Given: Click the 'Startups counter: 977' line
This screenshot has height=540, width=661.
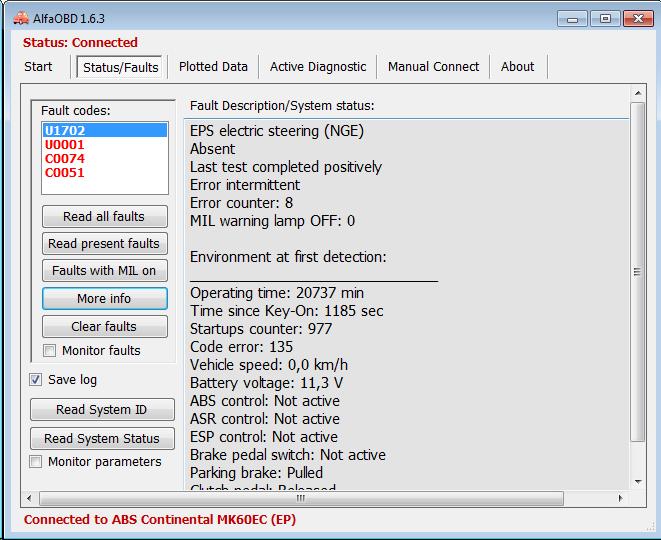Looking at the screenshot, I should tap(261, 329).
